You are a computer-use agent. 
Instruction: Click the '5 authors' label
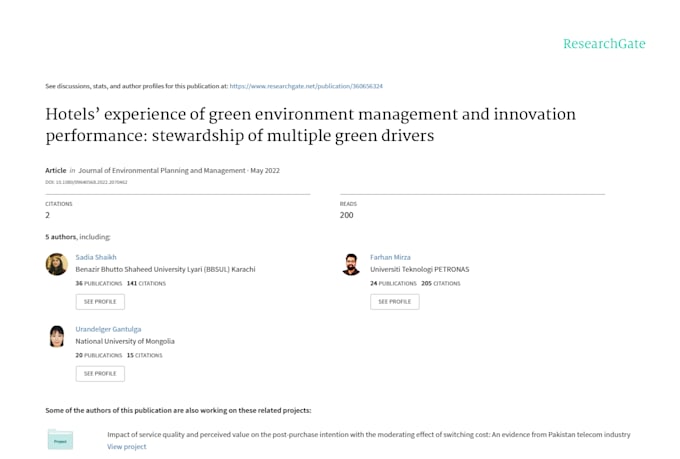coord(61,237)
